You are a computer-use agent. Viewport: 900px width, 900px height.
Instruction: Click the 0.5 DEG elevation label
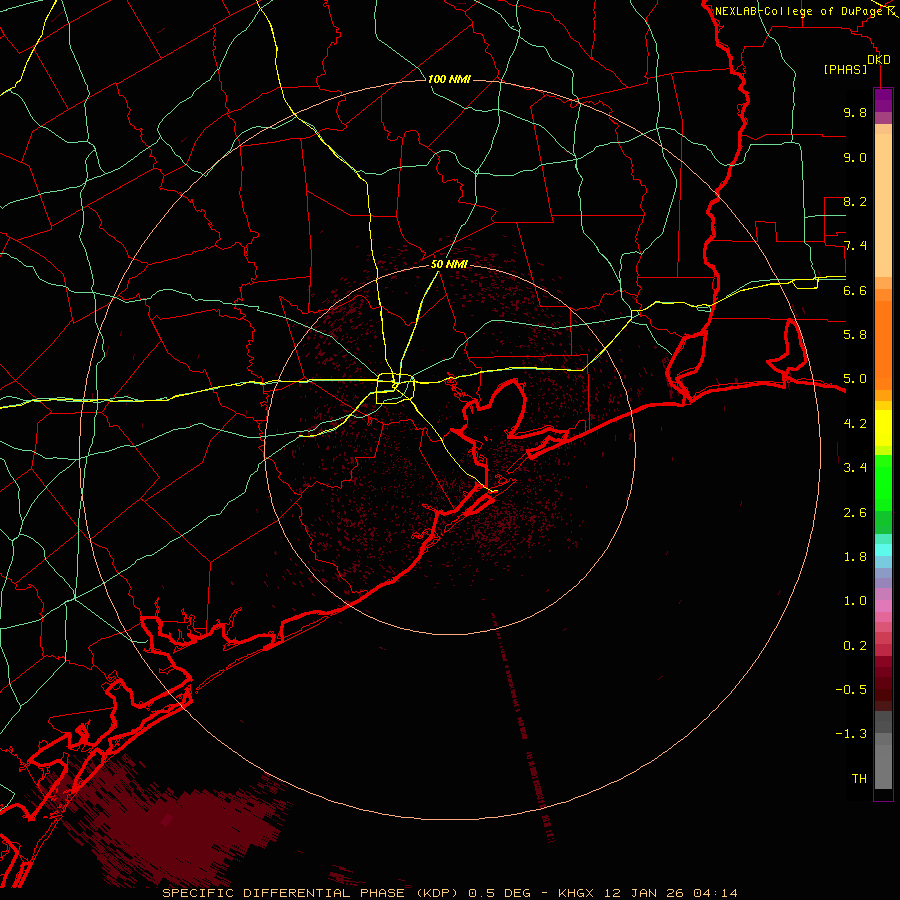coord(499,893)
